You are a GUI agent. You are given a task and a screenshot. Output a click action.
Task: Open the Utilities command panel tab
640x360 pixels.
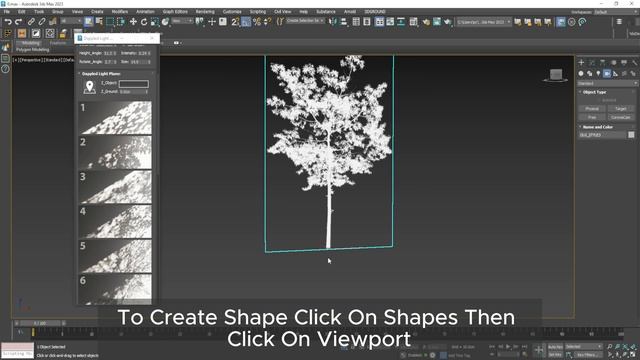coord(634,62)
